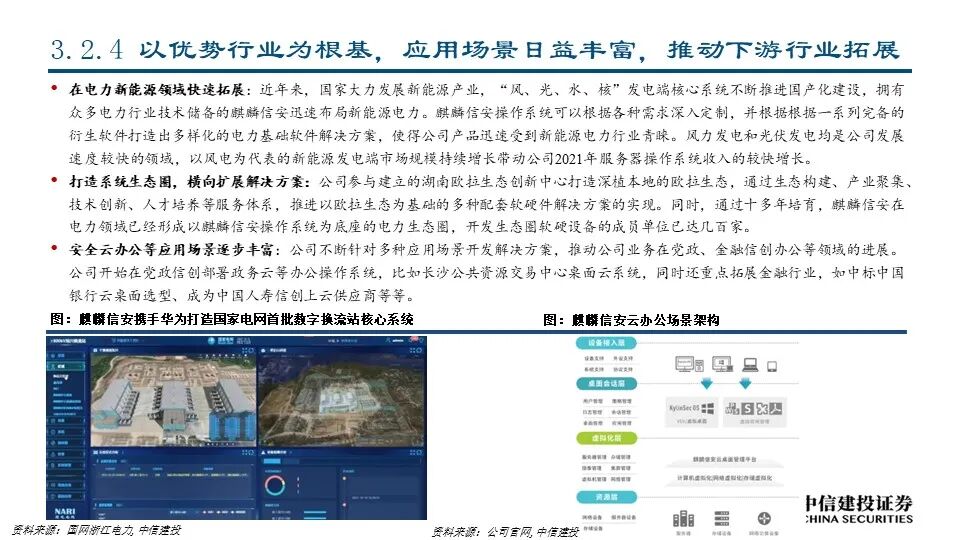Click fullscreen icon of satellite map panel
This screenshot has height=540, width=960.
click(413, 350)
